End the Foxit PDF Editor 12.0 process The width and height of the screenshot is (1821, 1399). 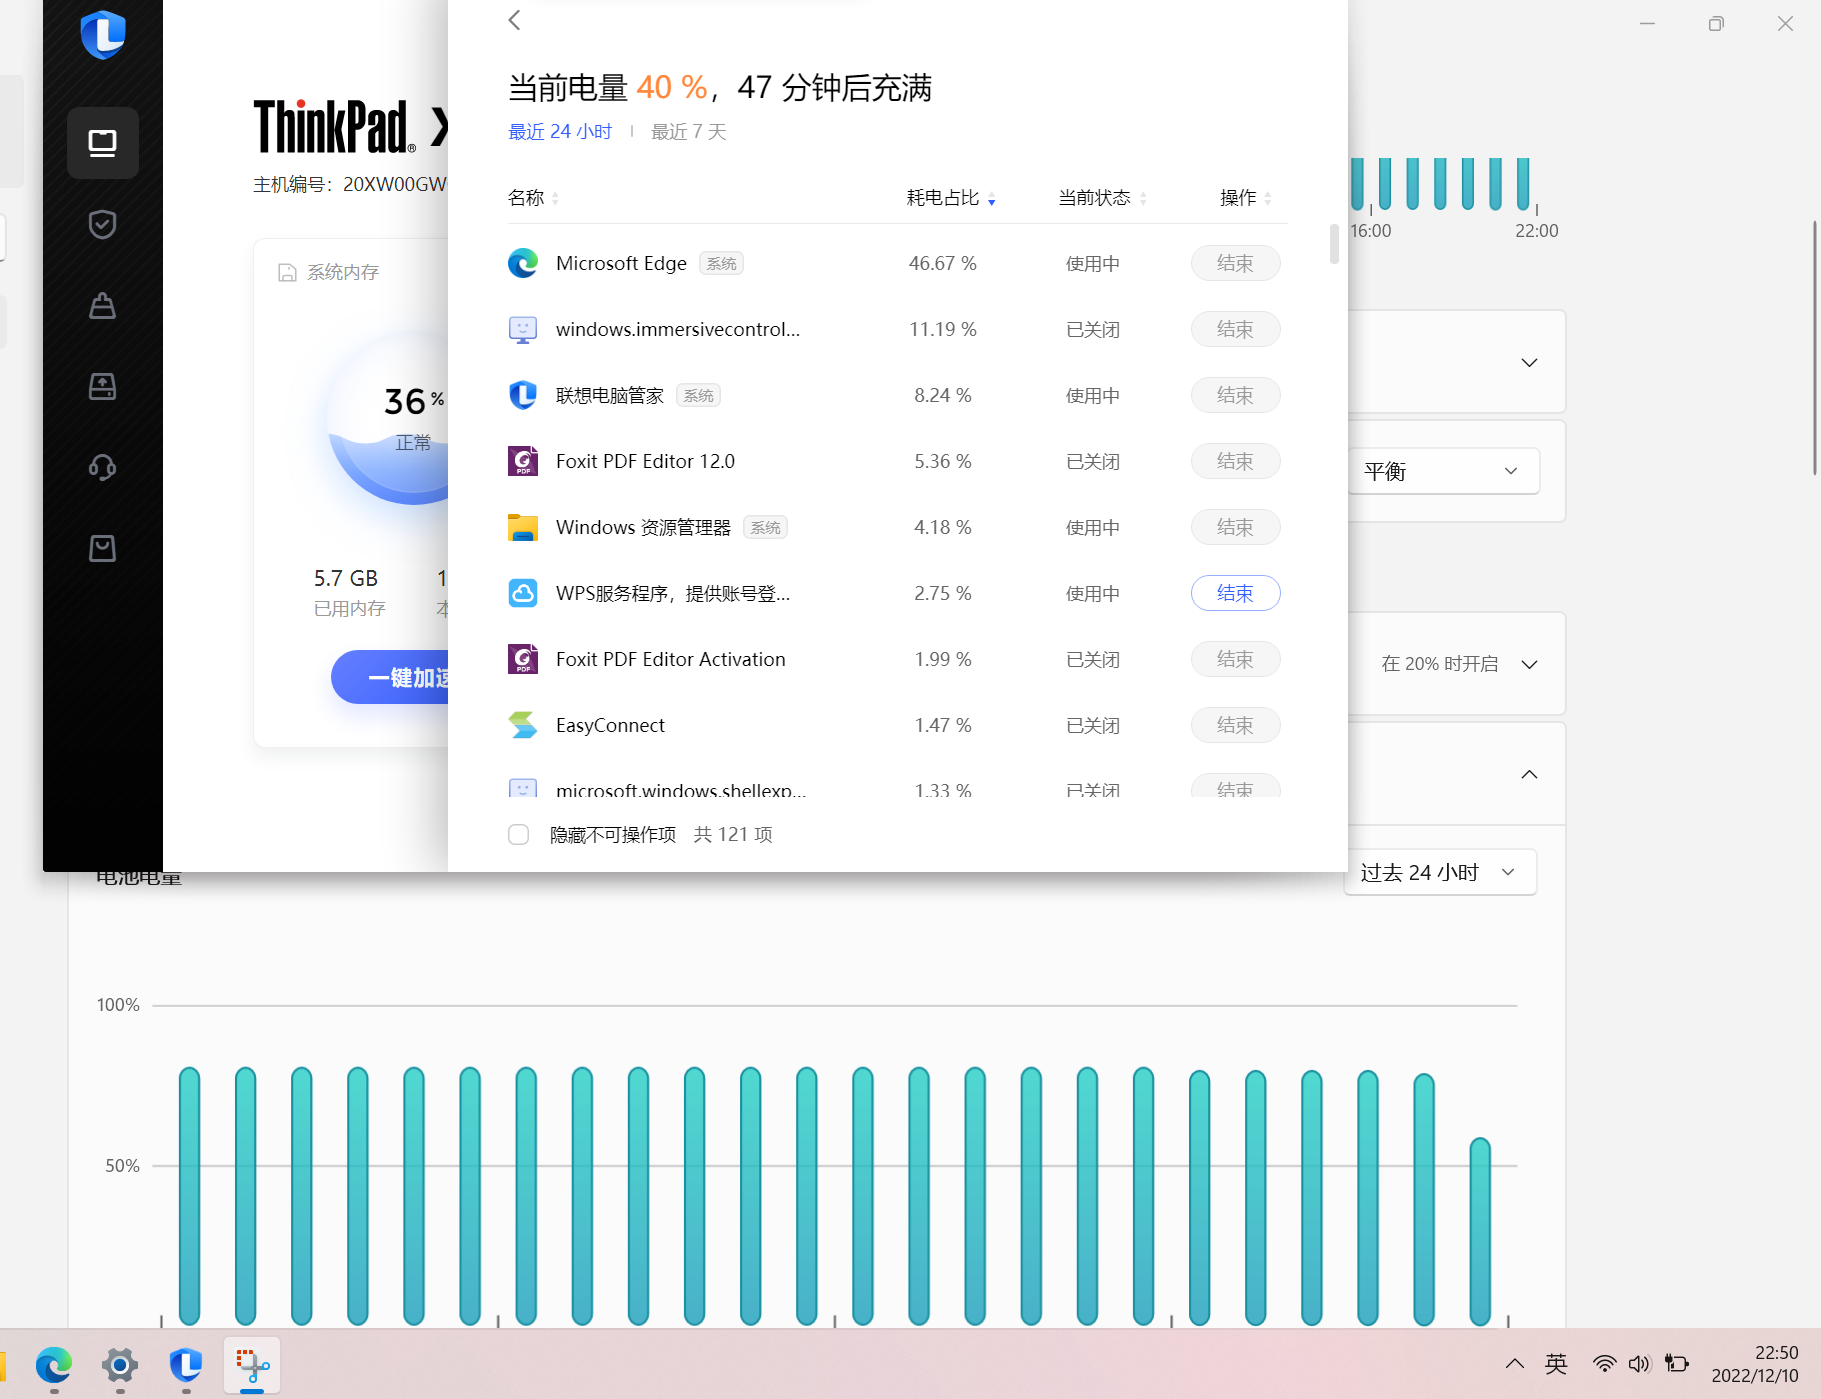coord(1235,461)
